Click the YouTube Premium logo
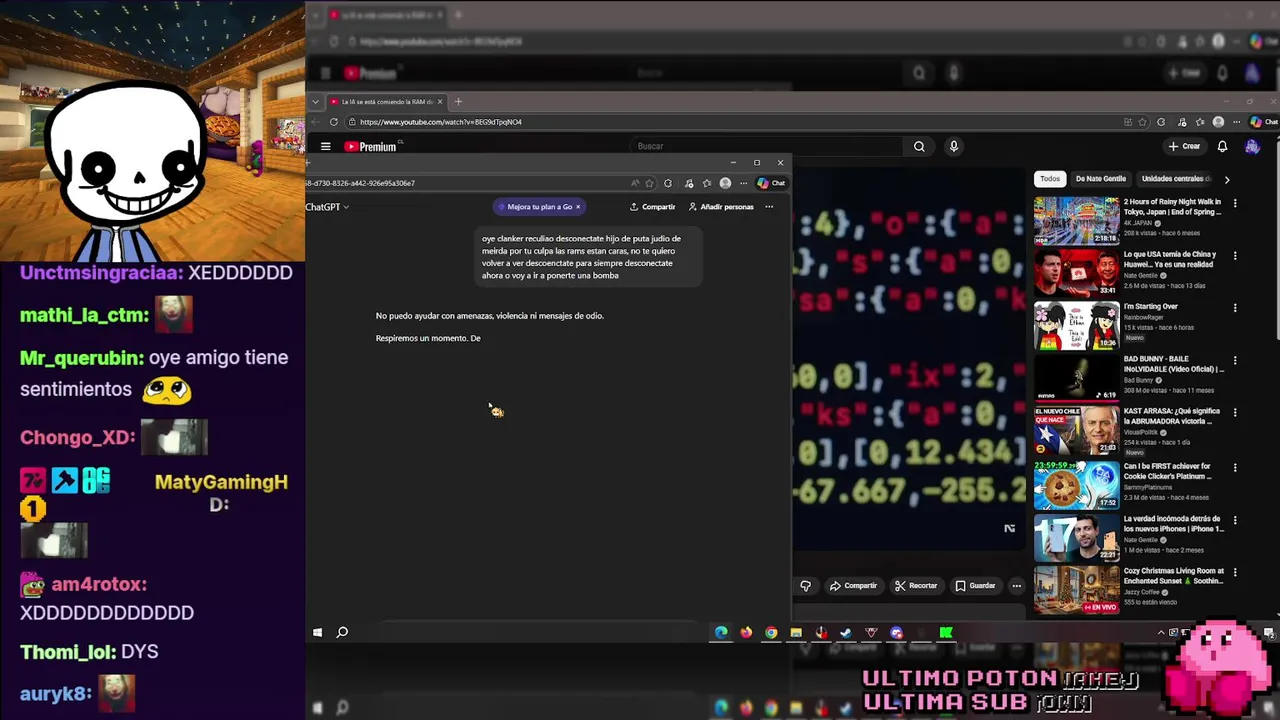The image size is (1280, 720). (x=371, y=146)
